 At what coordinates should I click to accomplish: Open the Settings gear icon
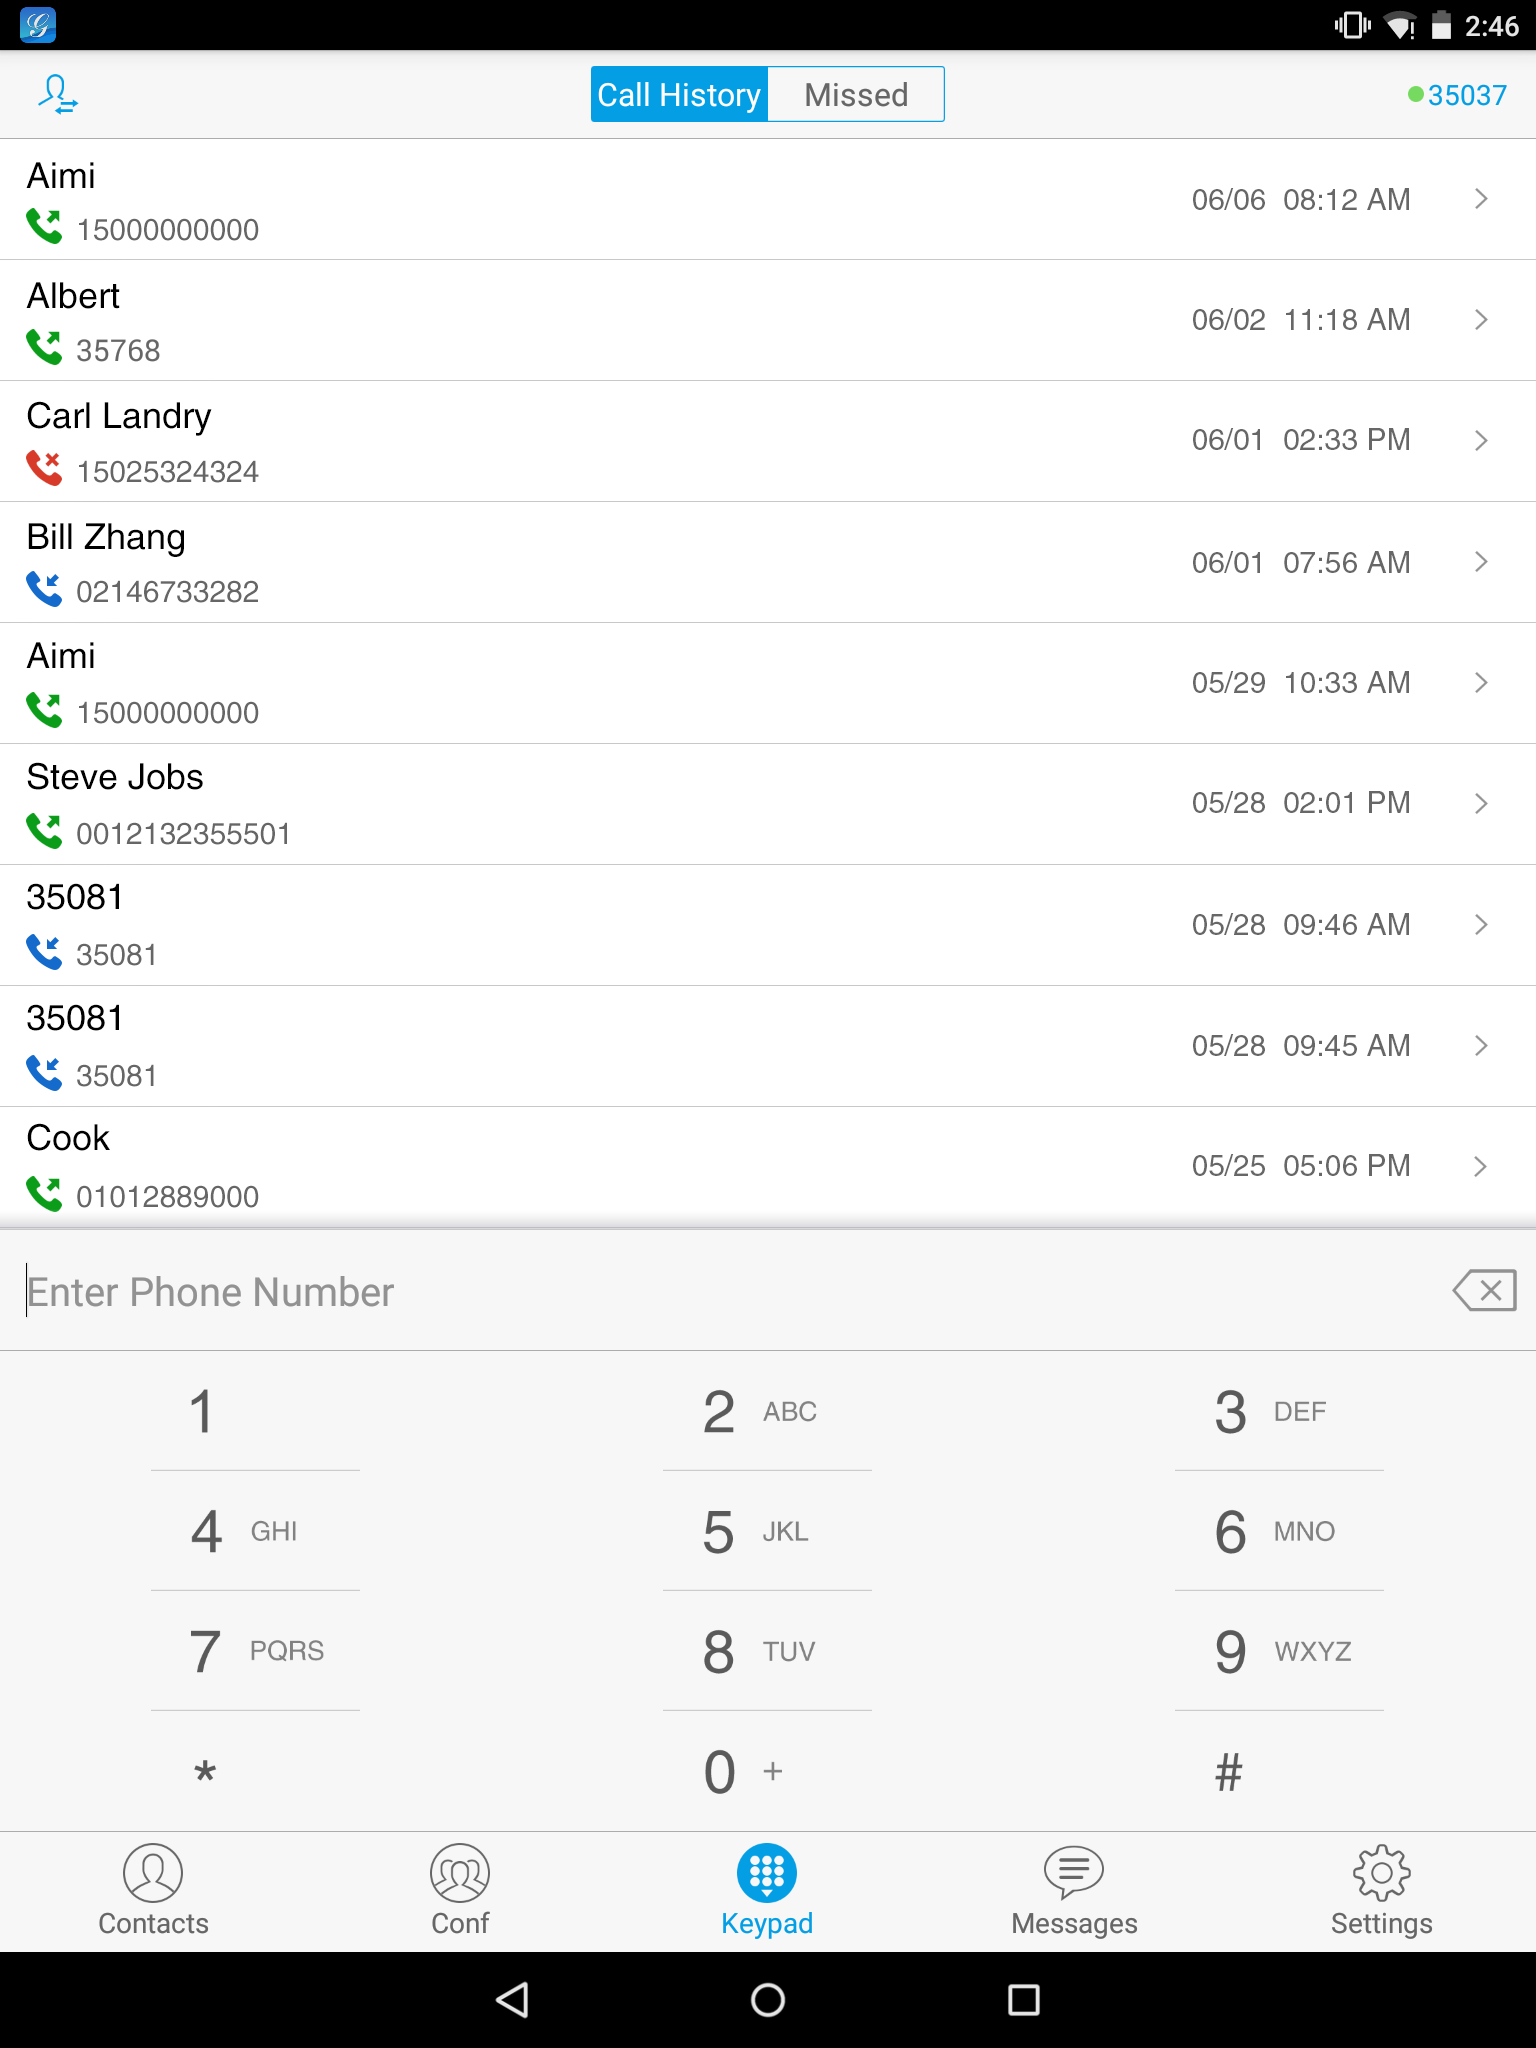point(1381,1872)
